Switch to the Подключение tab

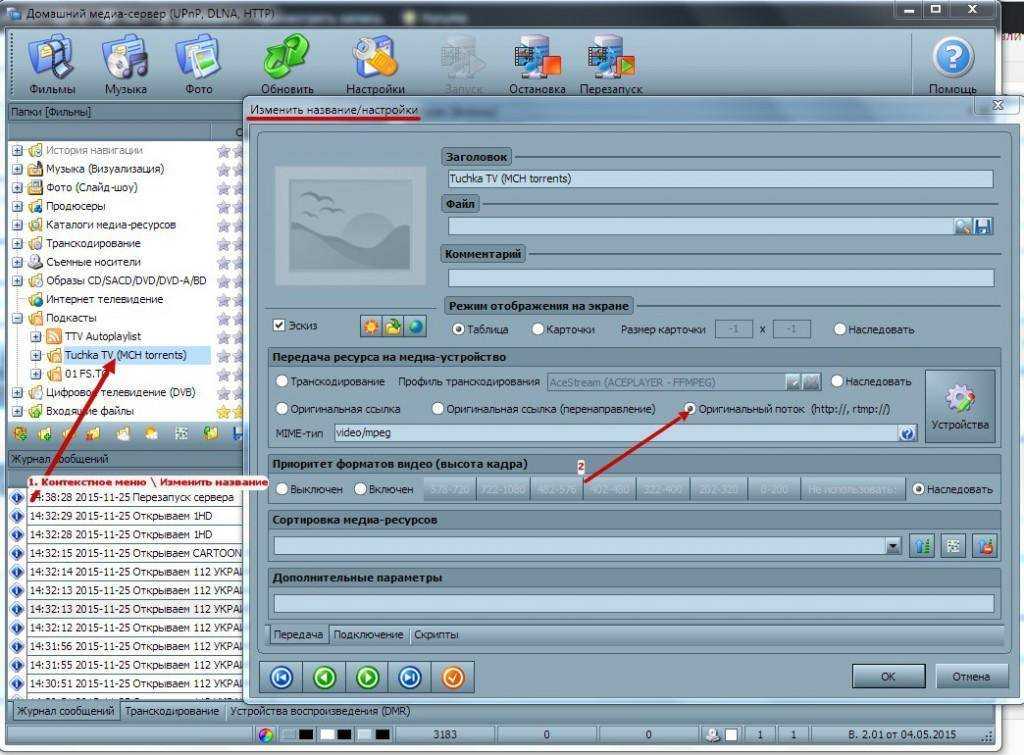368,635
